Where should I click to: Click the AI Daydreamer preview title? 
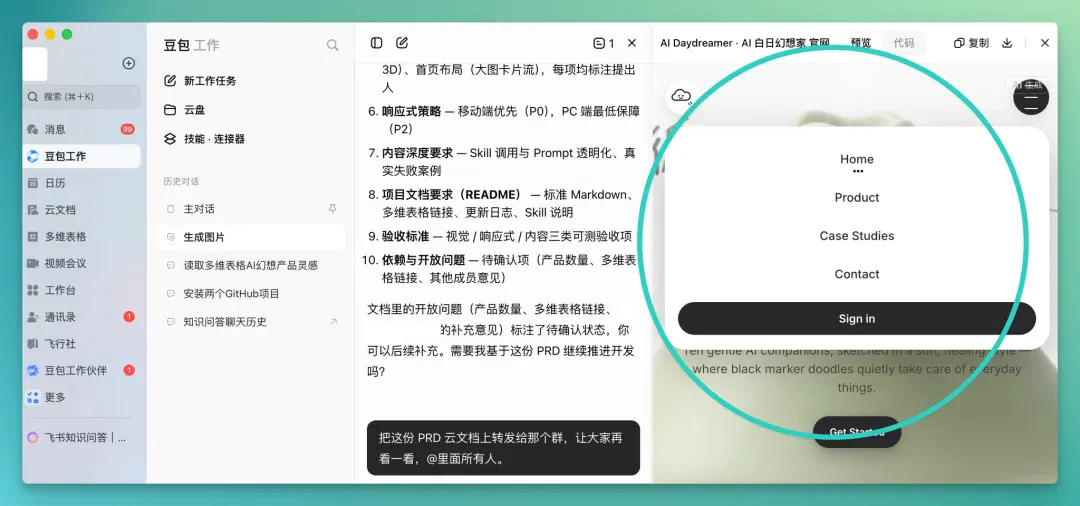pyautogui.click(x=745, y=43)
